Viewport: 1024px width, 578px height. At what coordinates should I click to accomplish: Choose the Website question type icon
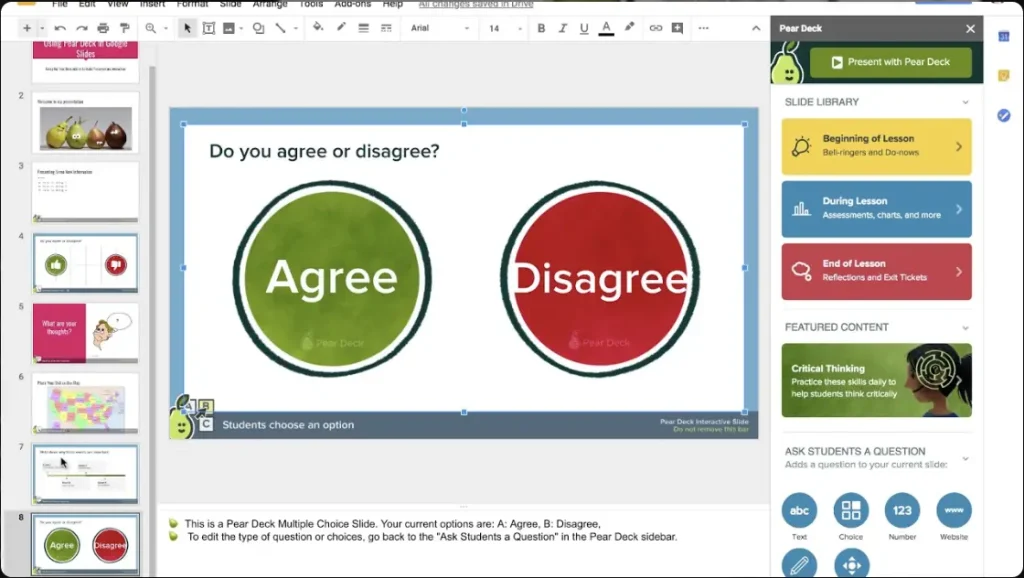pos(955,510)
